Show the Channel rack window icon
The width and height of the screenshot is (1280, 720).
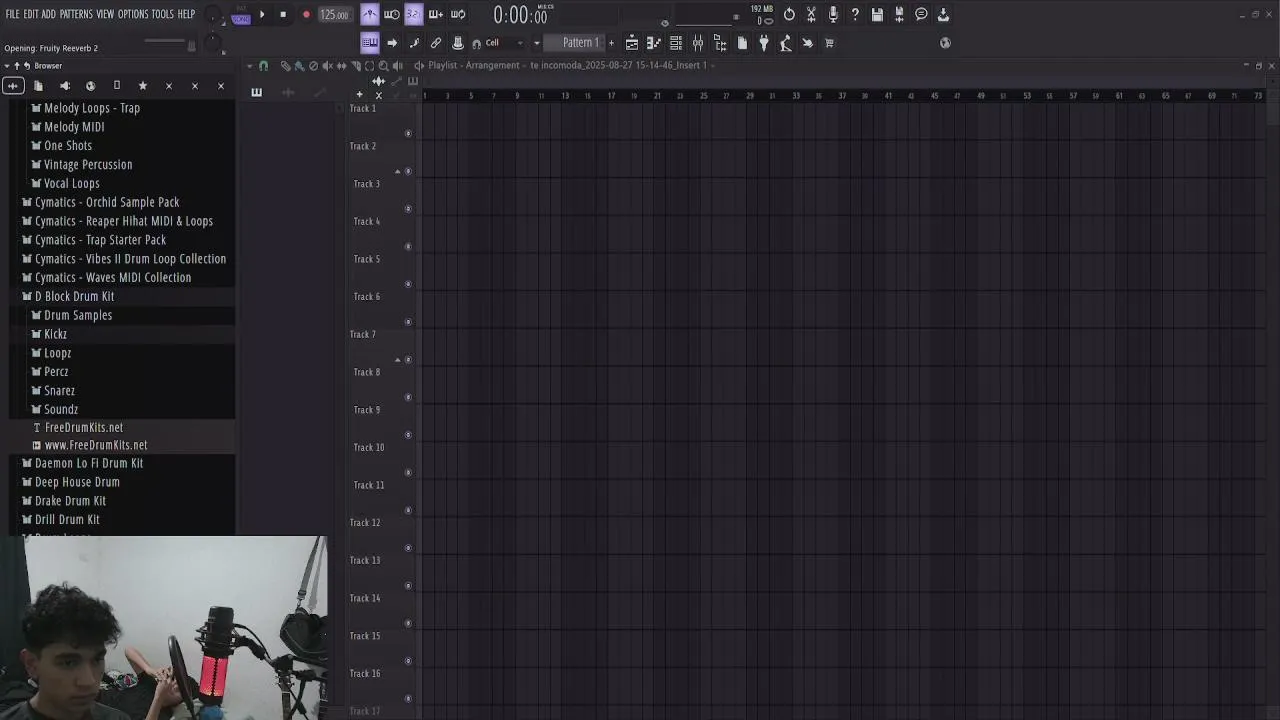point(676,43)
